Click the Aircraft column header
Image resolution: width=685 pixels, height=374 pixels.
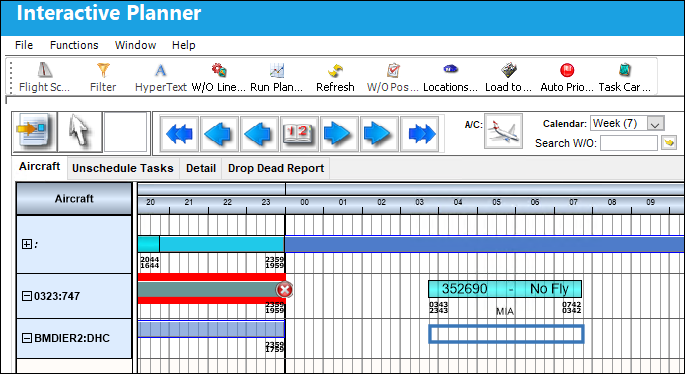74,199
